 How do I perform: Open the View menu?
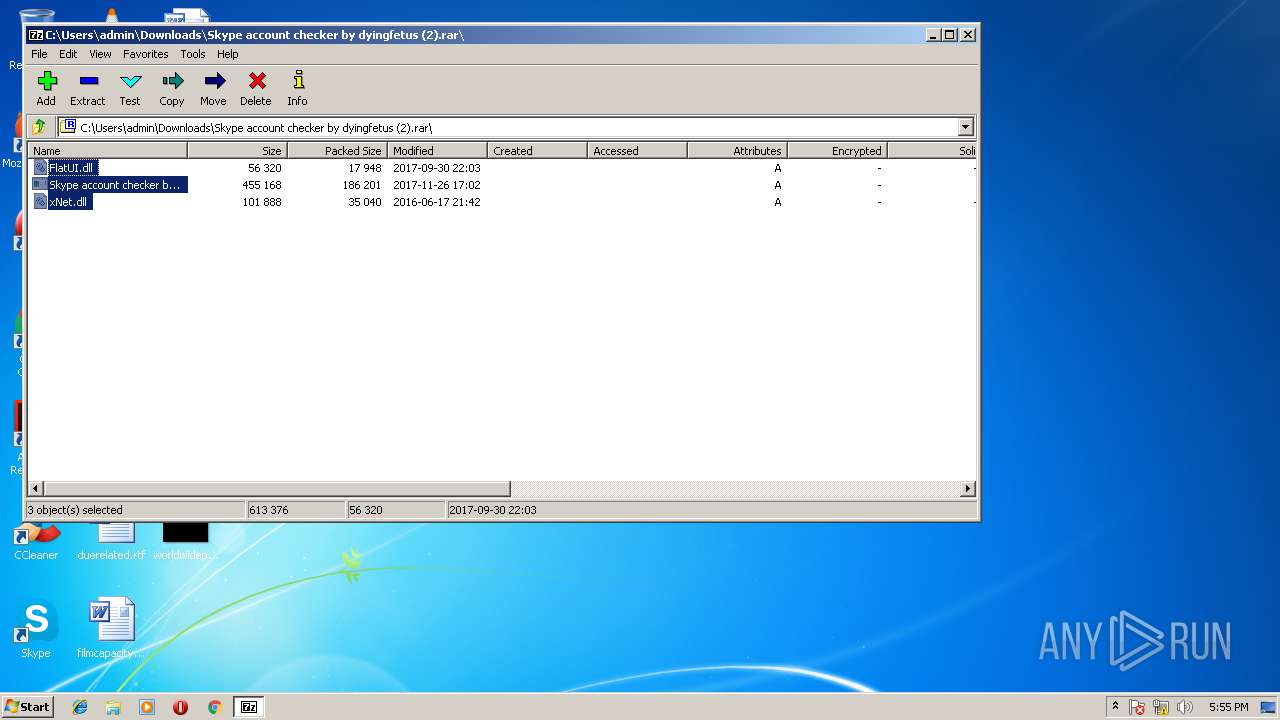[x=100, y=54]
